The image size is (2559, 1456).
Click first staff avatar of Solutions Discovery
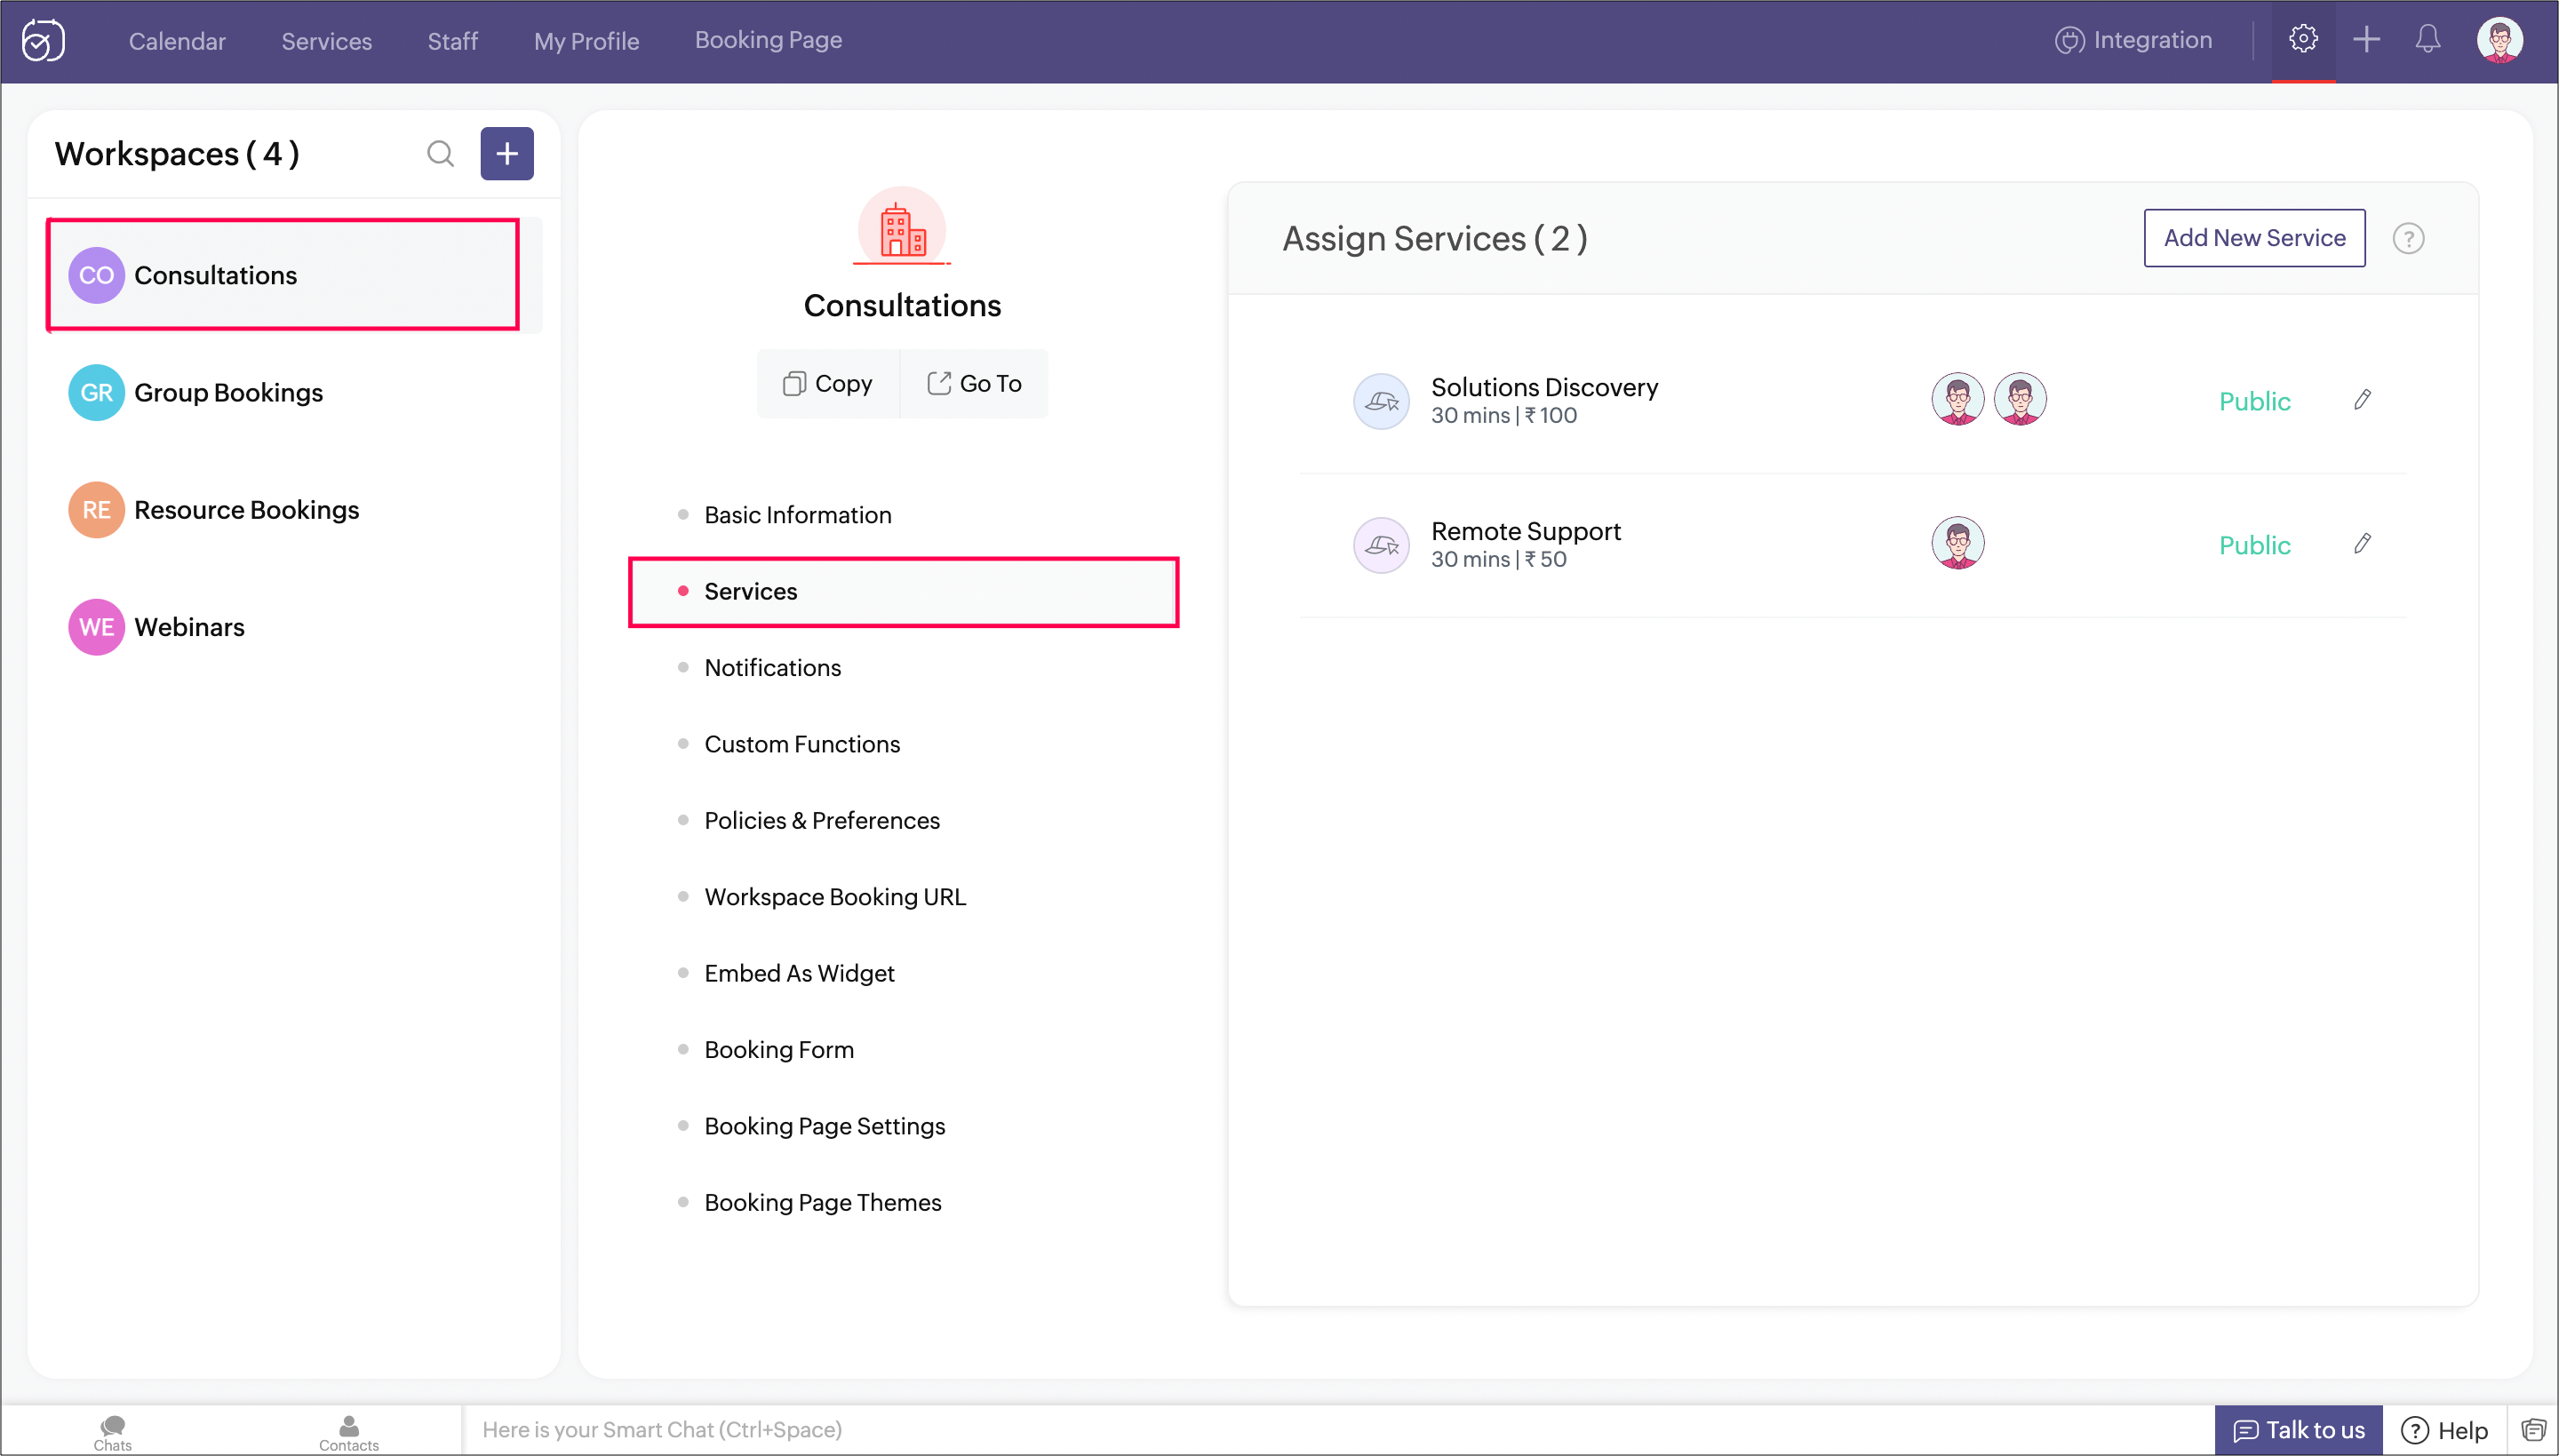click(1958, 399)
